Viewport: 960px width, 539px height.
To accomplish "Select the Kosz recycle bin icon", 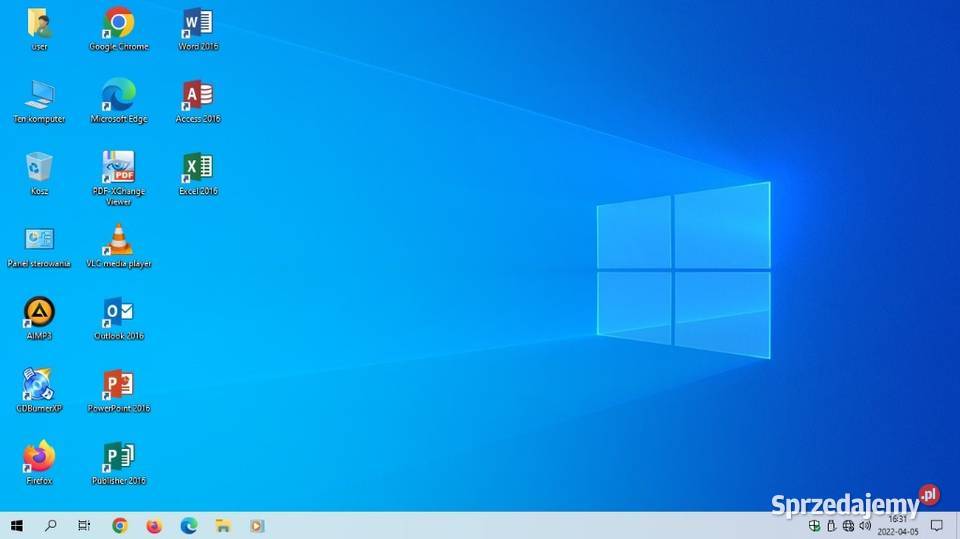I will 39,173.
